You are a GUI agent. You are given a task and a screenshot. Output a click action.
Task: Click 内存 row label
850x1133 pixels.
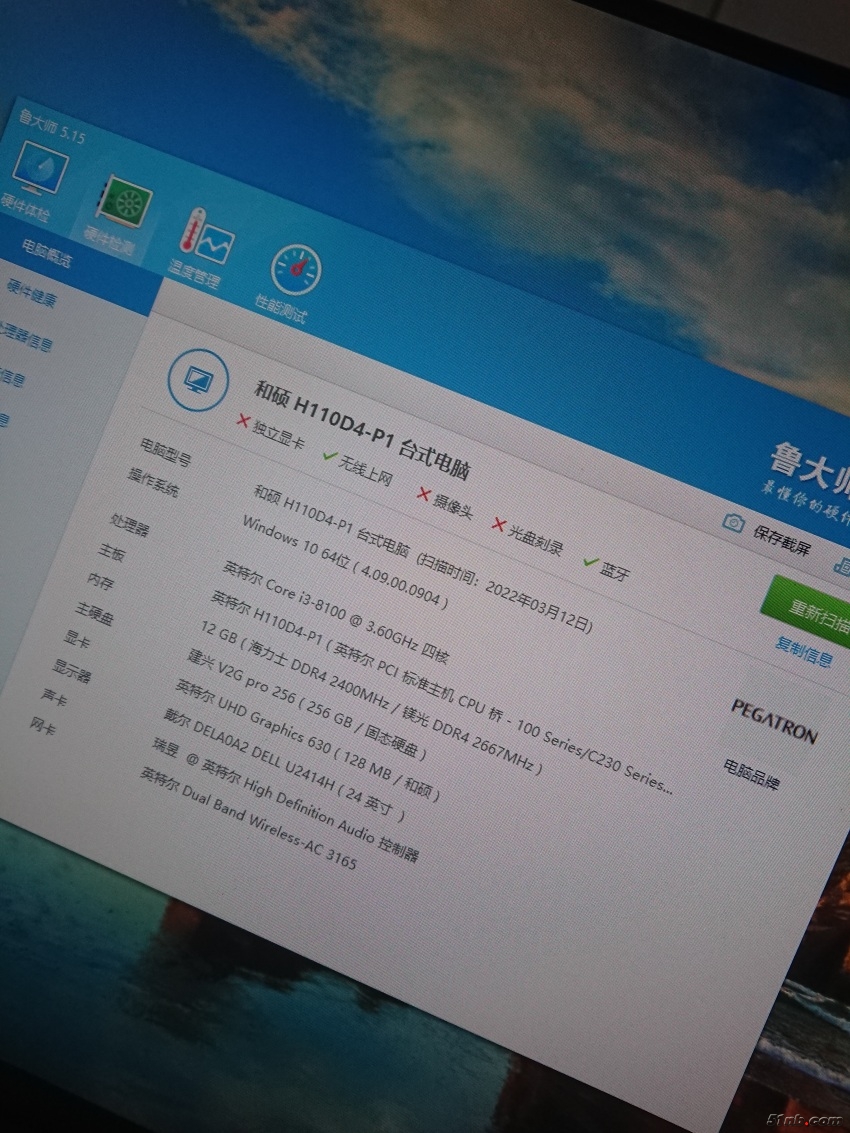pos(100,580)
